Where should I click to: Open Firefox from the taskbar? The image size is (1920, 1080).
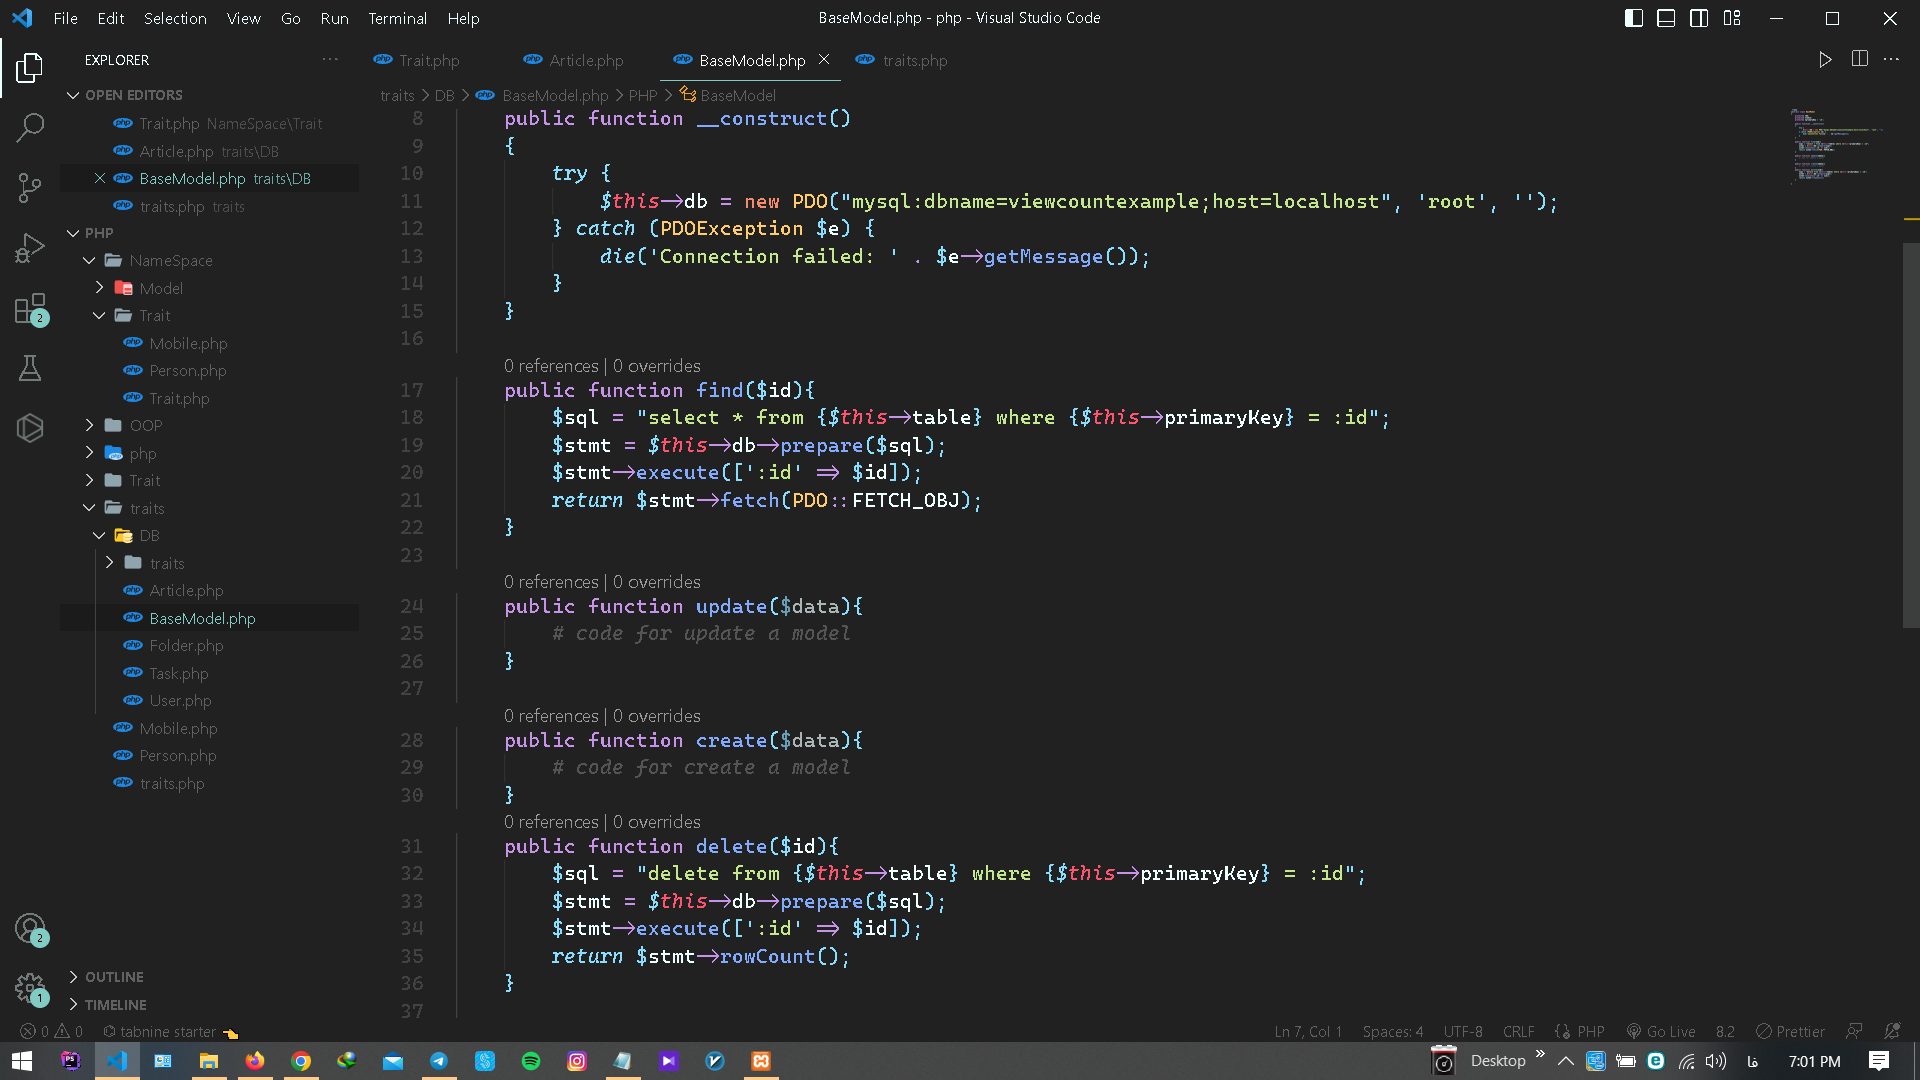click(255, 1061)
